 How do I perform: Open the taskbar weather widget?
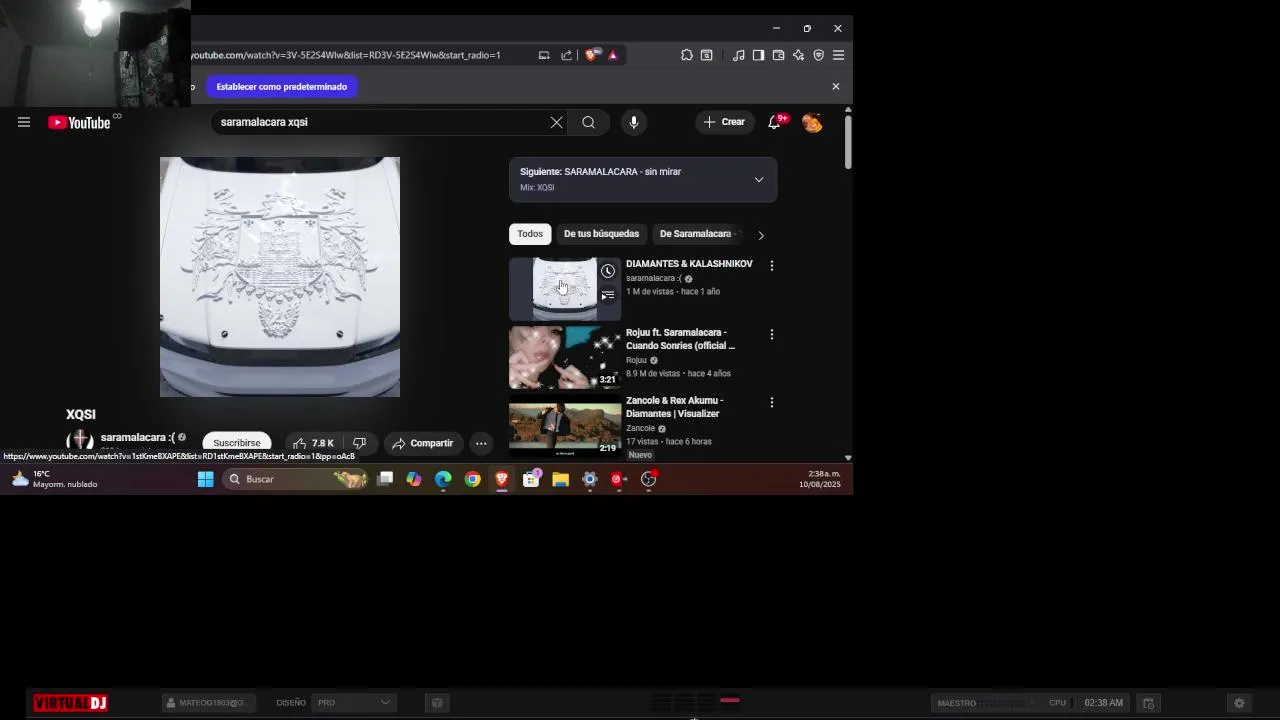pyautogui.click(x=55, y=479)
